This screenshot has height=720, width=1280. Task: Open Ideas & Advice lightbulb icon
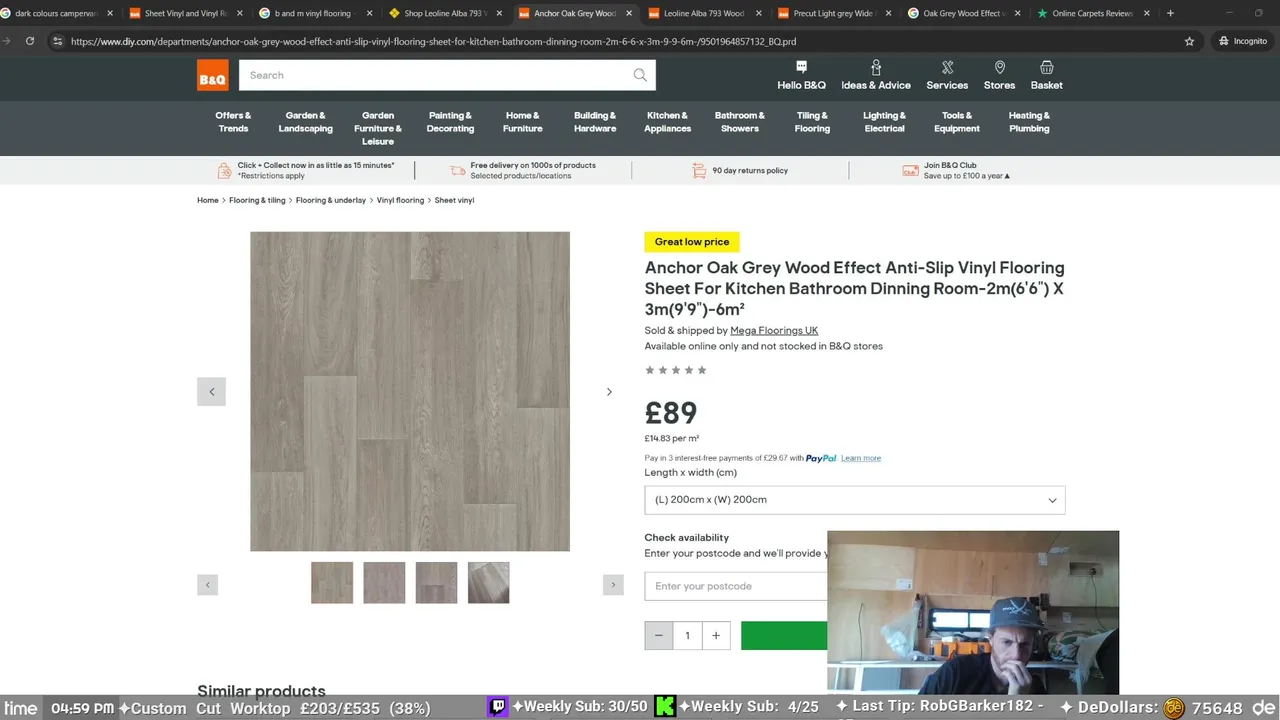point(876,67)
